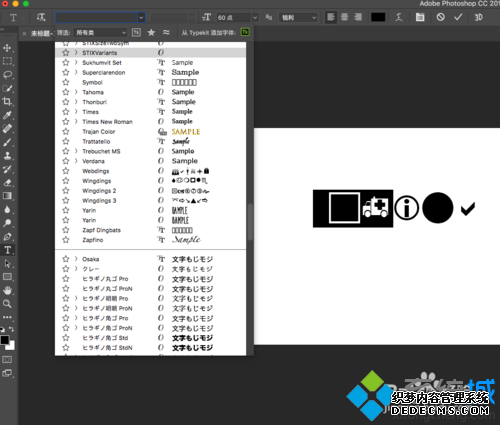Select the Eyedropper tool
The width and height of the screenshot is (500, 425).
point(7,115)
